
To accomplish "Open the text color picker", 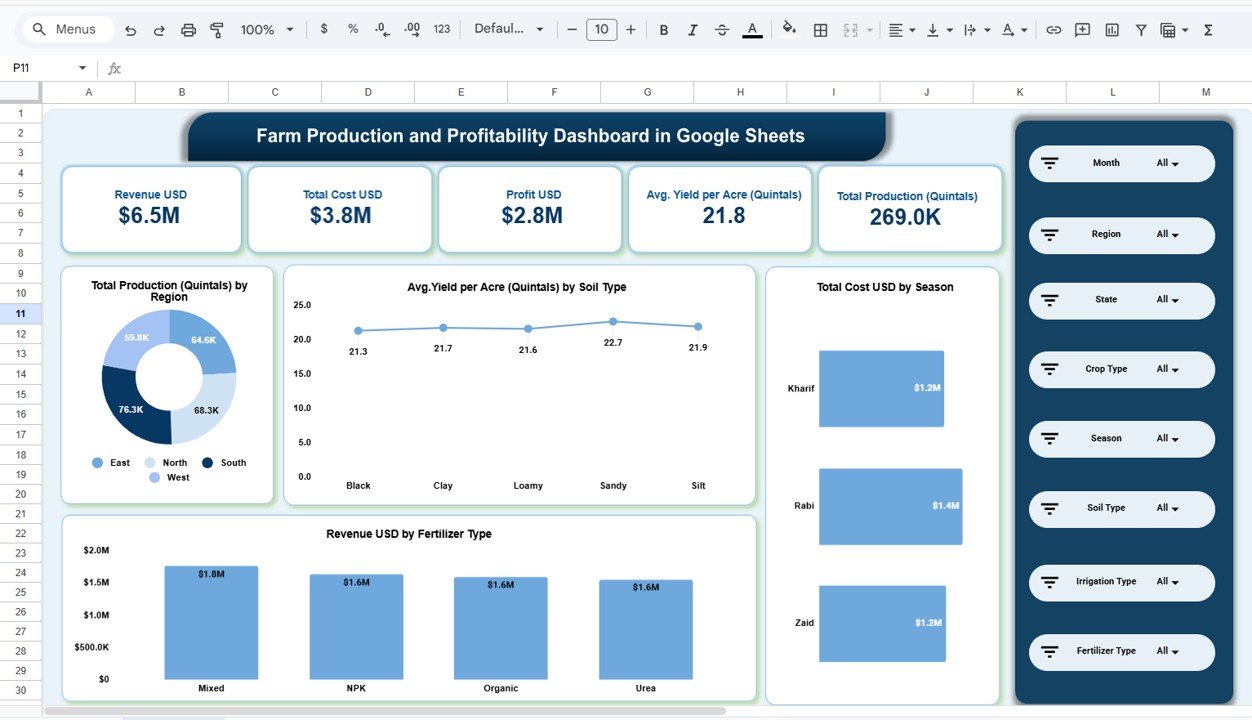I will pyautogui.click(x=752, y=30).
